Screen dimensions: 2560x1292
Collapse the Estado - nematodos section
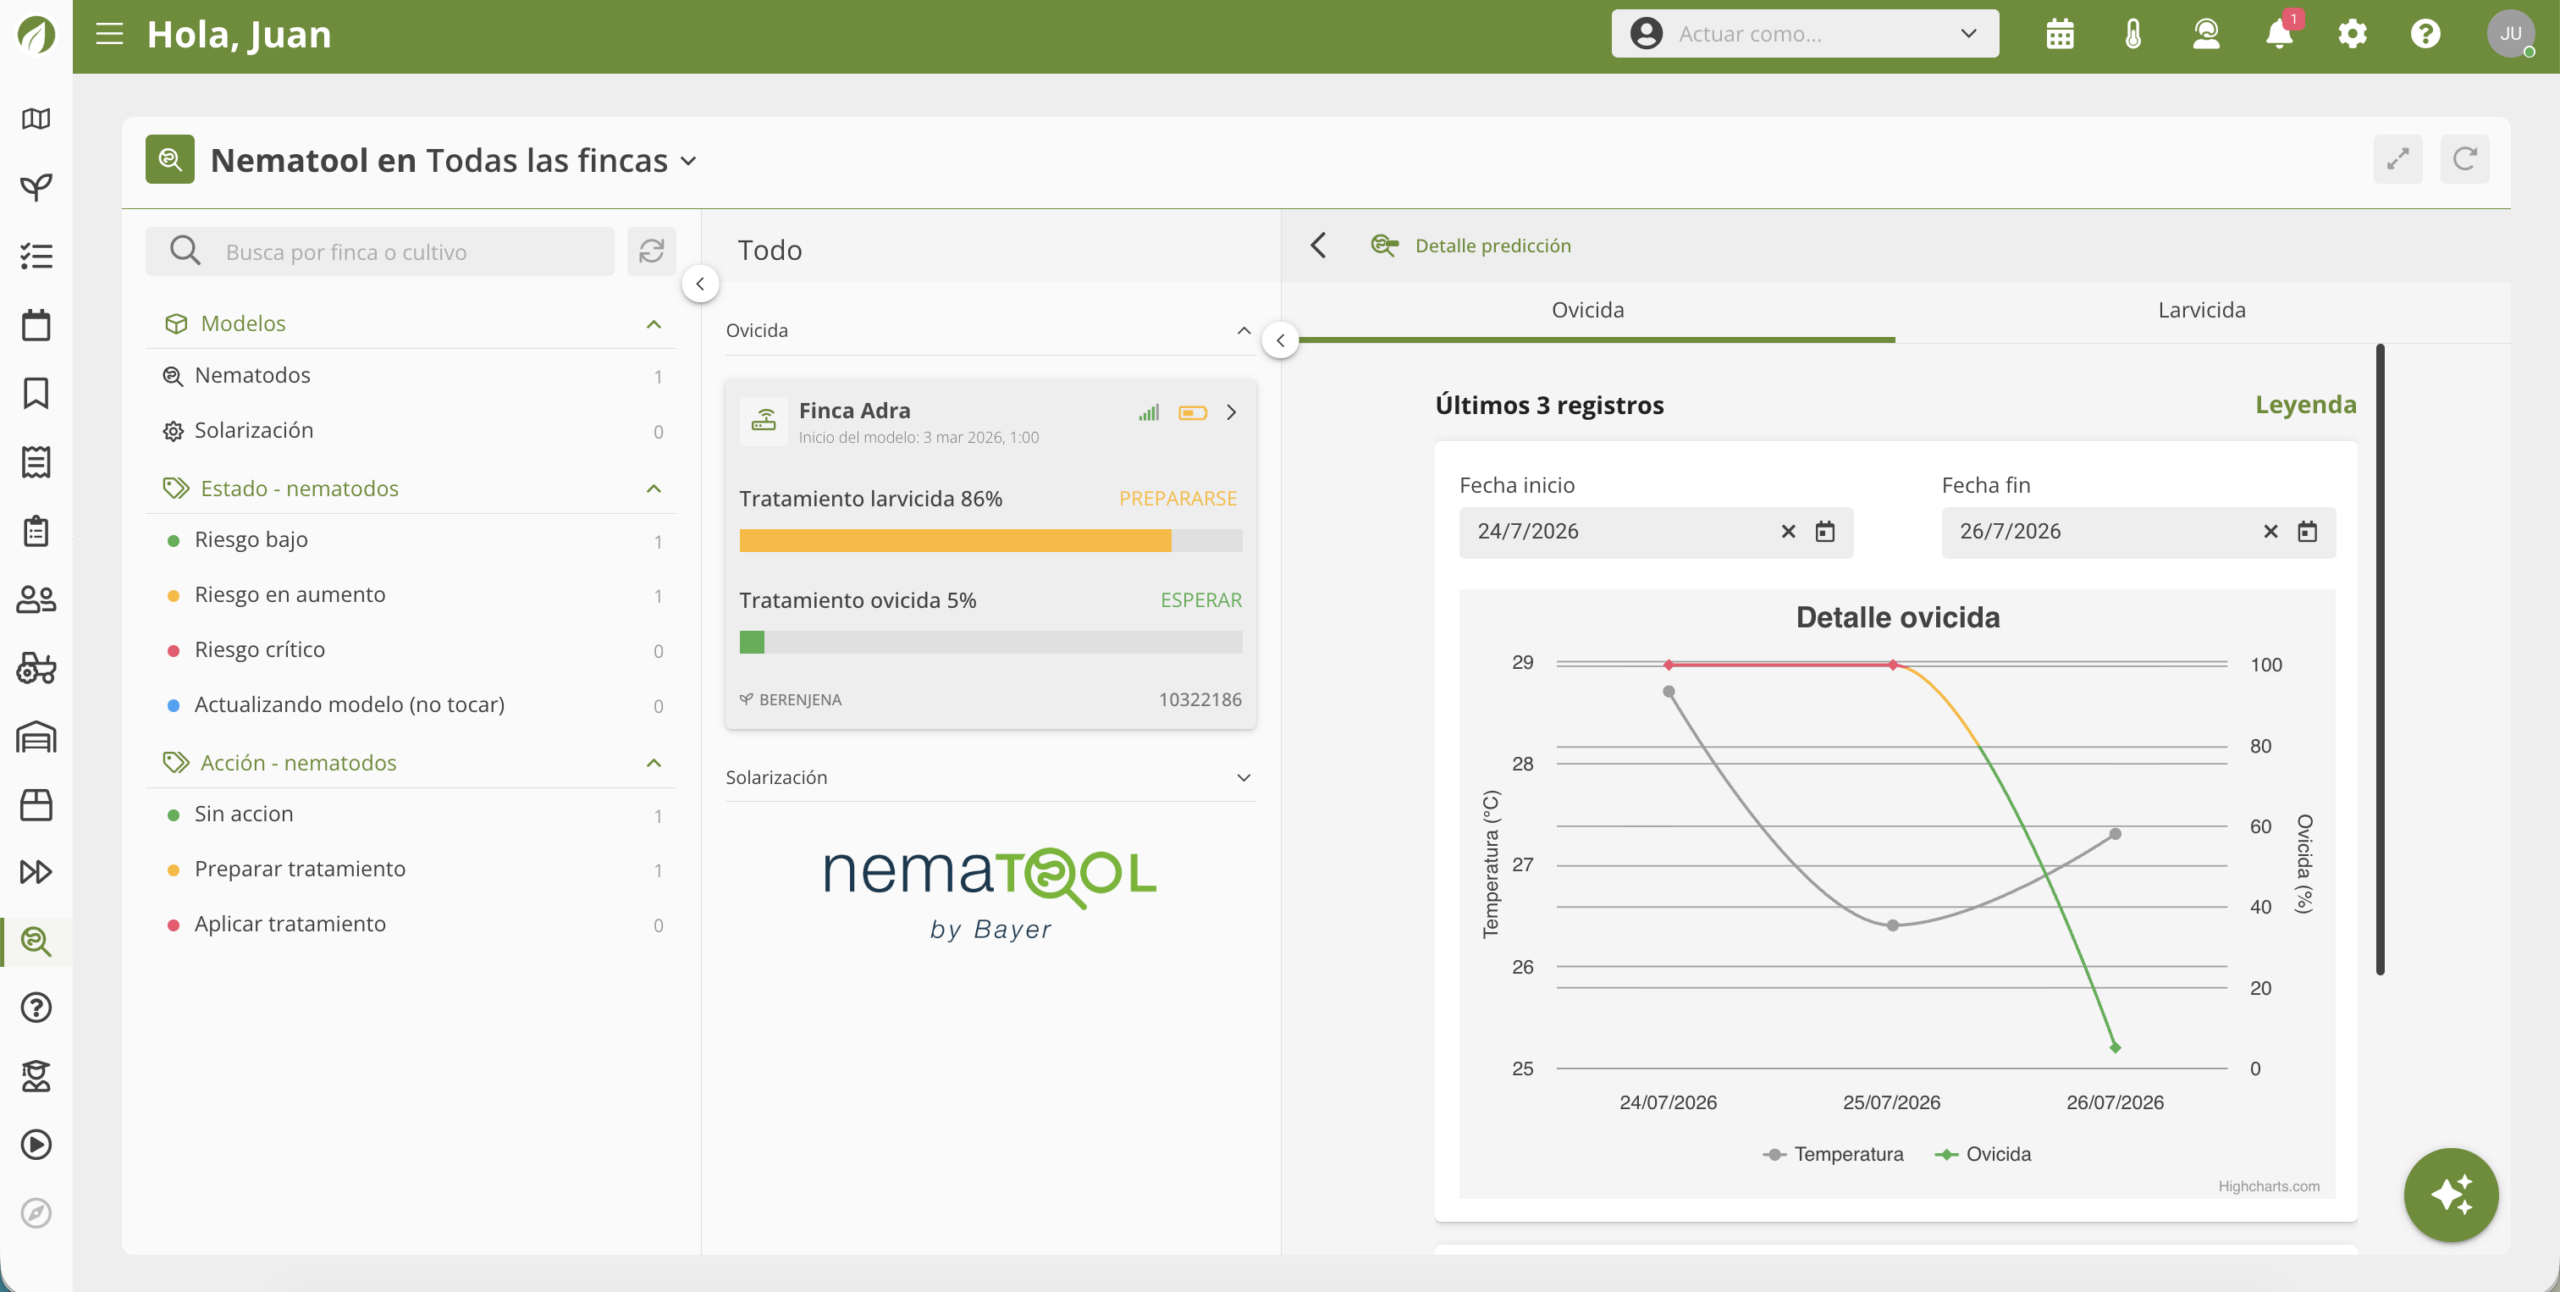click(x=654, y=488)
